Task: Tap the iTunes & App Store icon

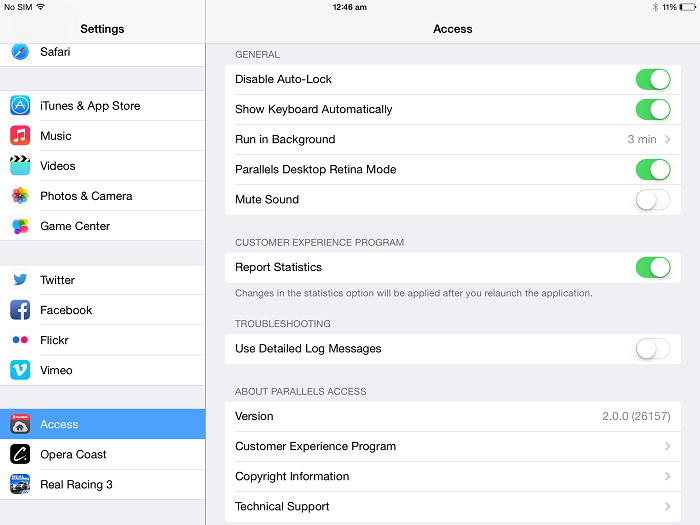Action: pos(20,106)
